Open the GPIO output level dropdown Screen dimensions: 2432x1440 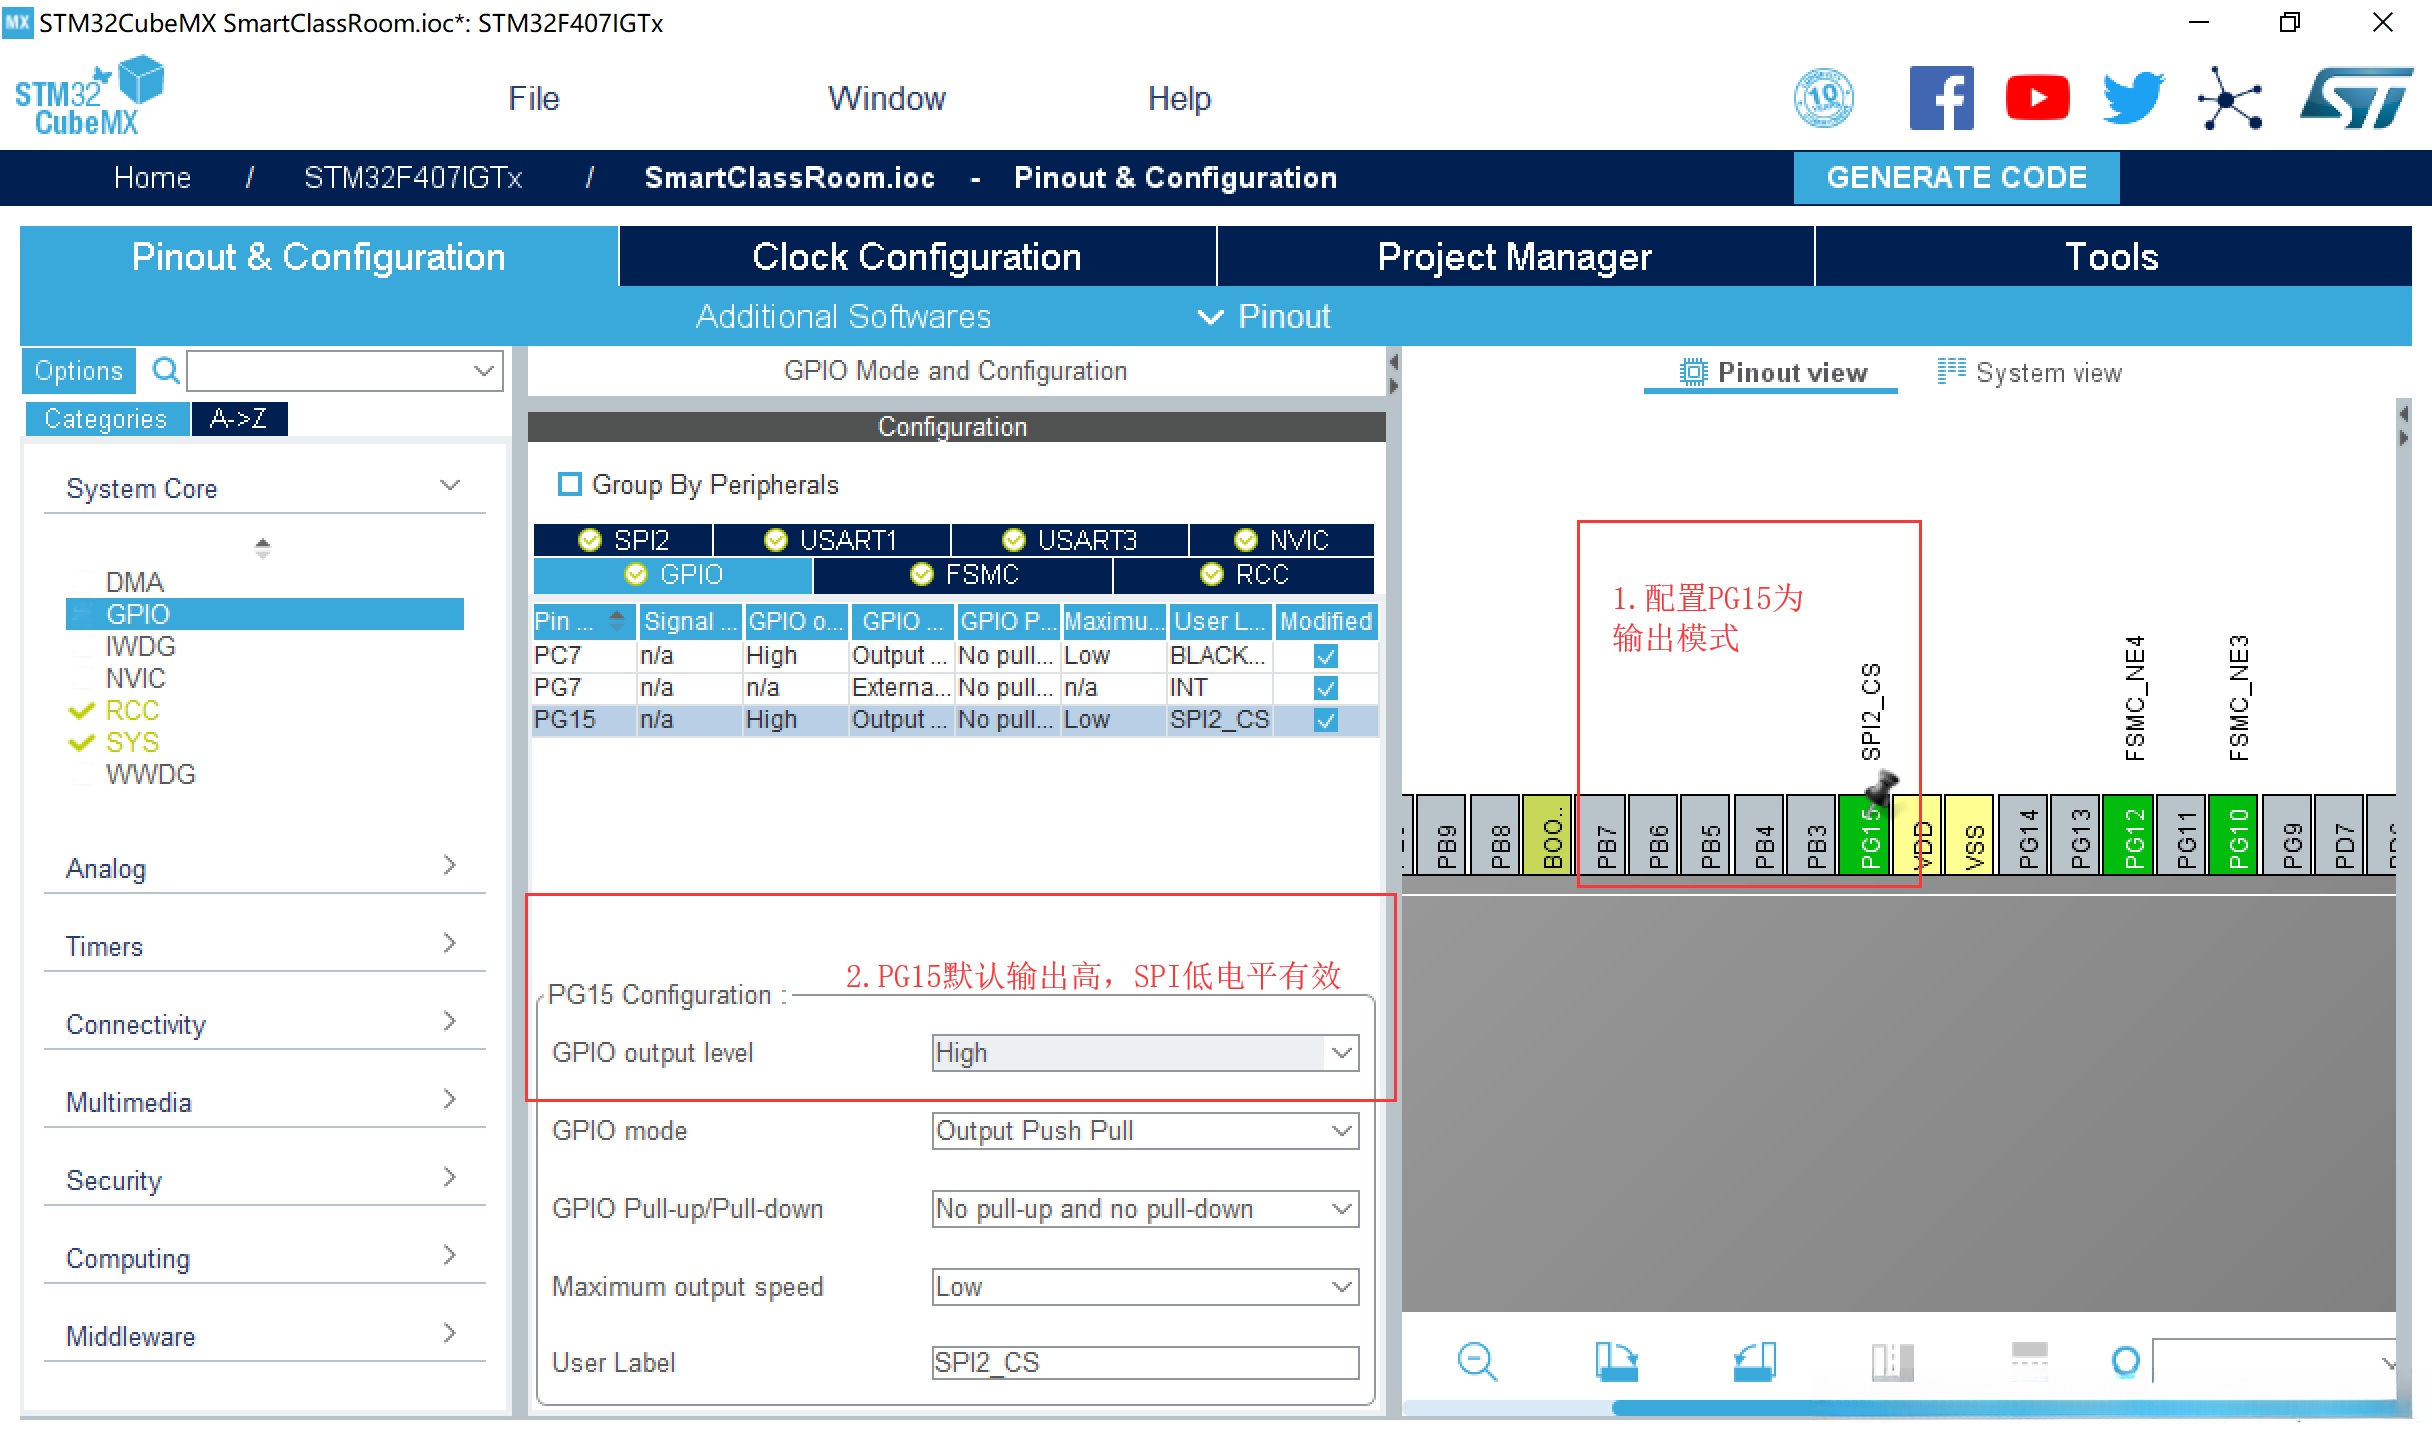[x=1144, y=1053]
